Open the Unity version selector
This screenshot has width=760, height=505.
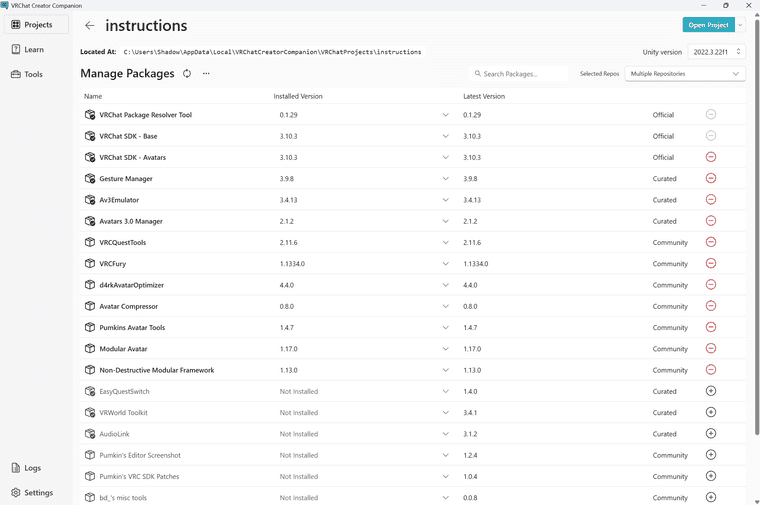pos(716,52)
